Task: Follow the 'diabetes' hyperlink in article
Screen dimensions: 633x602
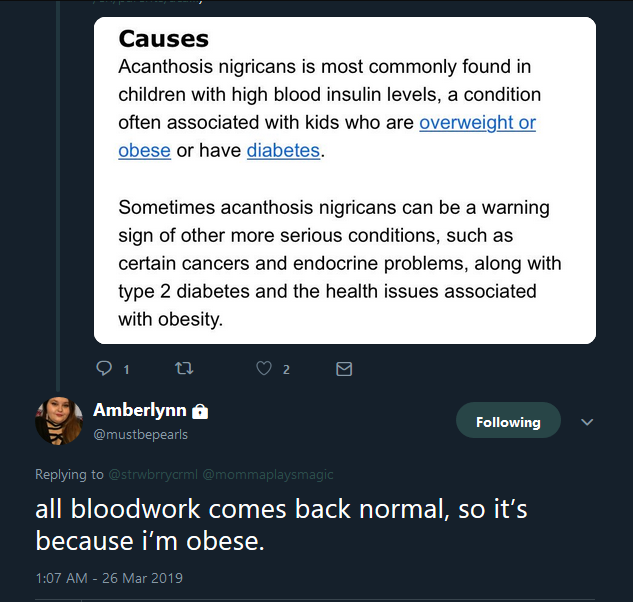Action: pos(283,151)
